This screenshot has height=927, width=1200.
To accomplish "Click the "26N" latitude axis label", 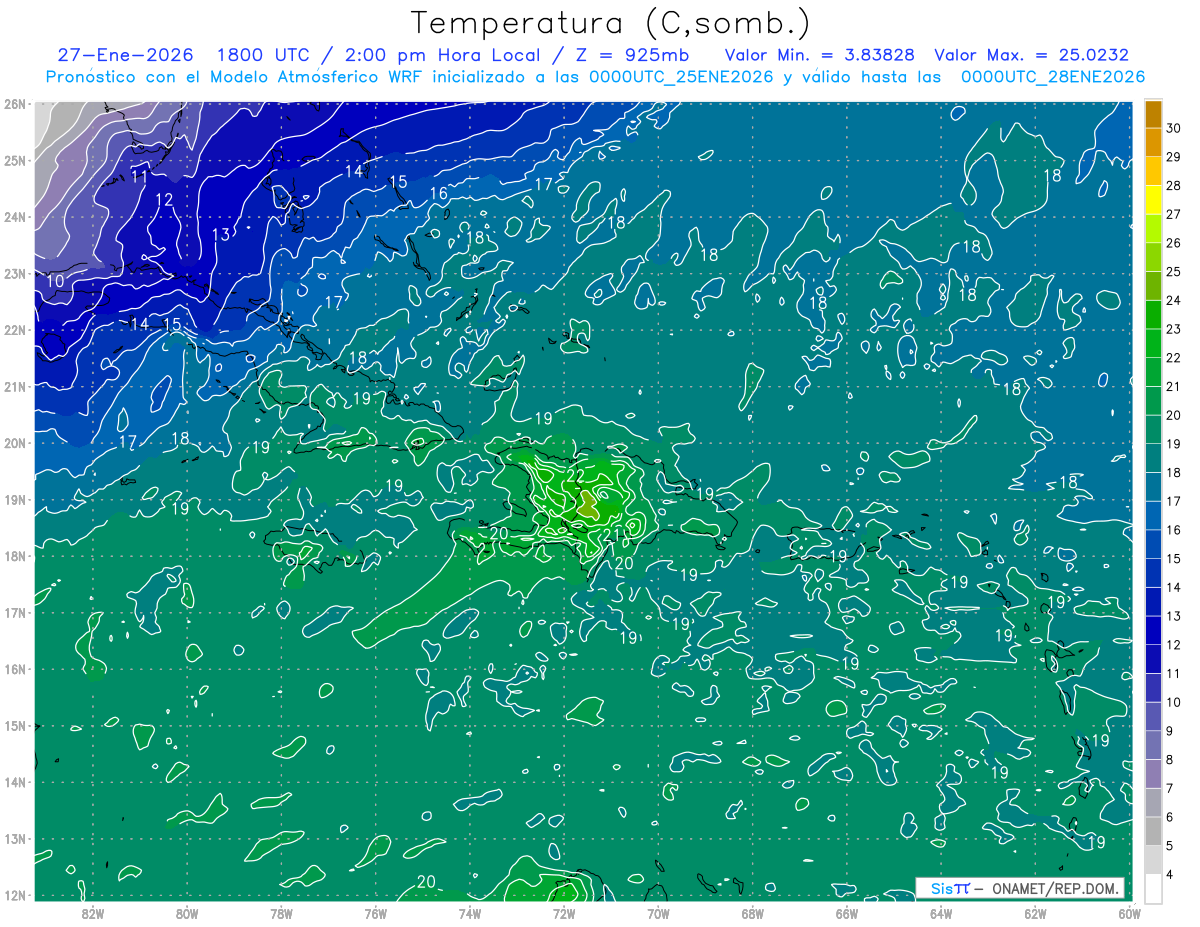I will tap(15, 104).
